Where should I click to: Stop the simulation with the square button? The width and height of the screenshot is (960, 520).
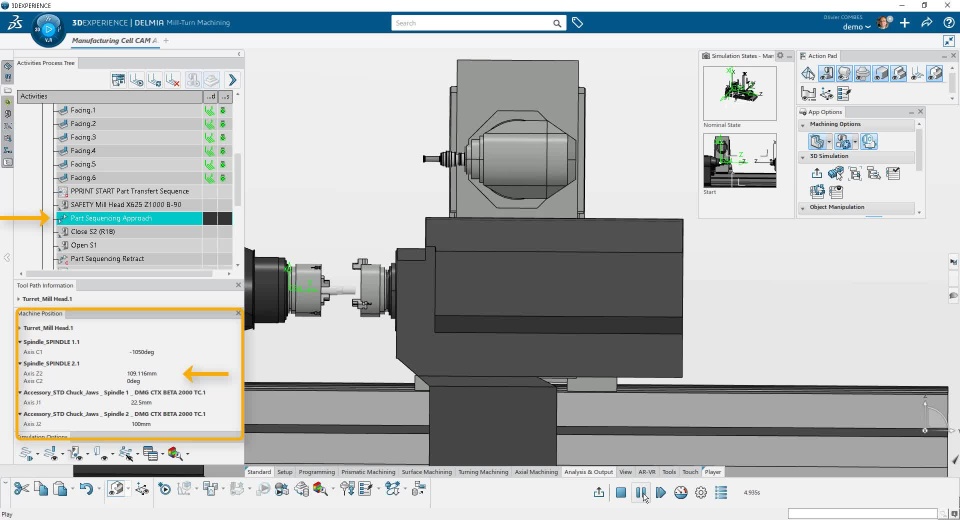(x=621, y=492)
